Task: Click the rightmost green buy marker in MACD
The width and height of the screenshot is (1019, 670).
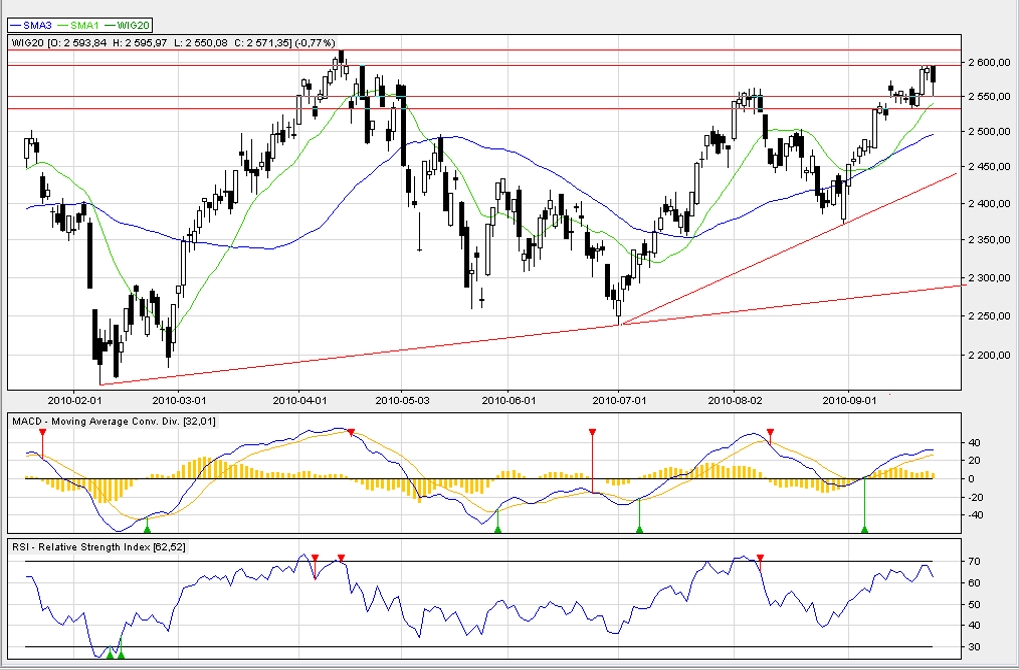Action: (x=865, y=528)
